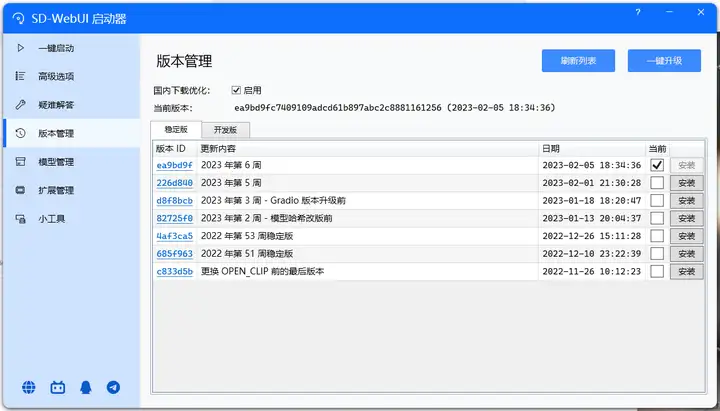Click the 版本 ID column header

(175, 148)
